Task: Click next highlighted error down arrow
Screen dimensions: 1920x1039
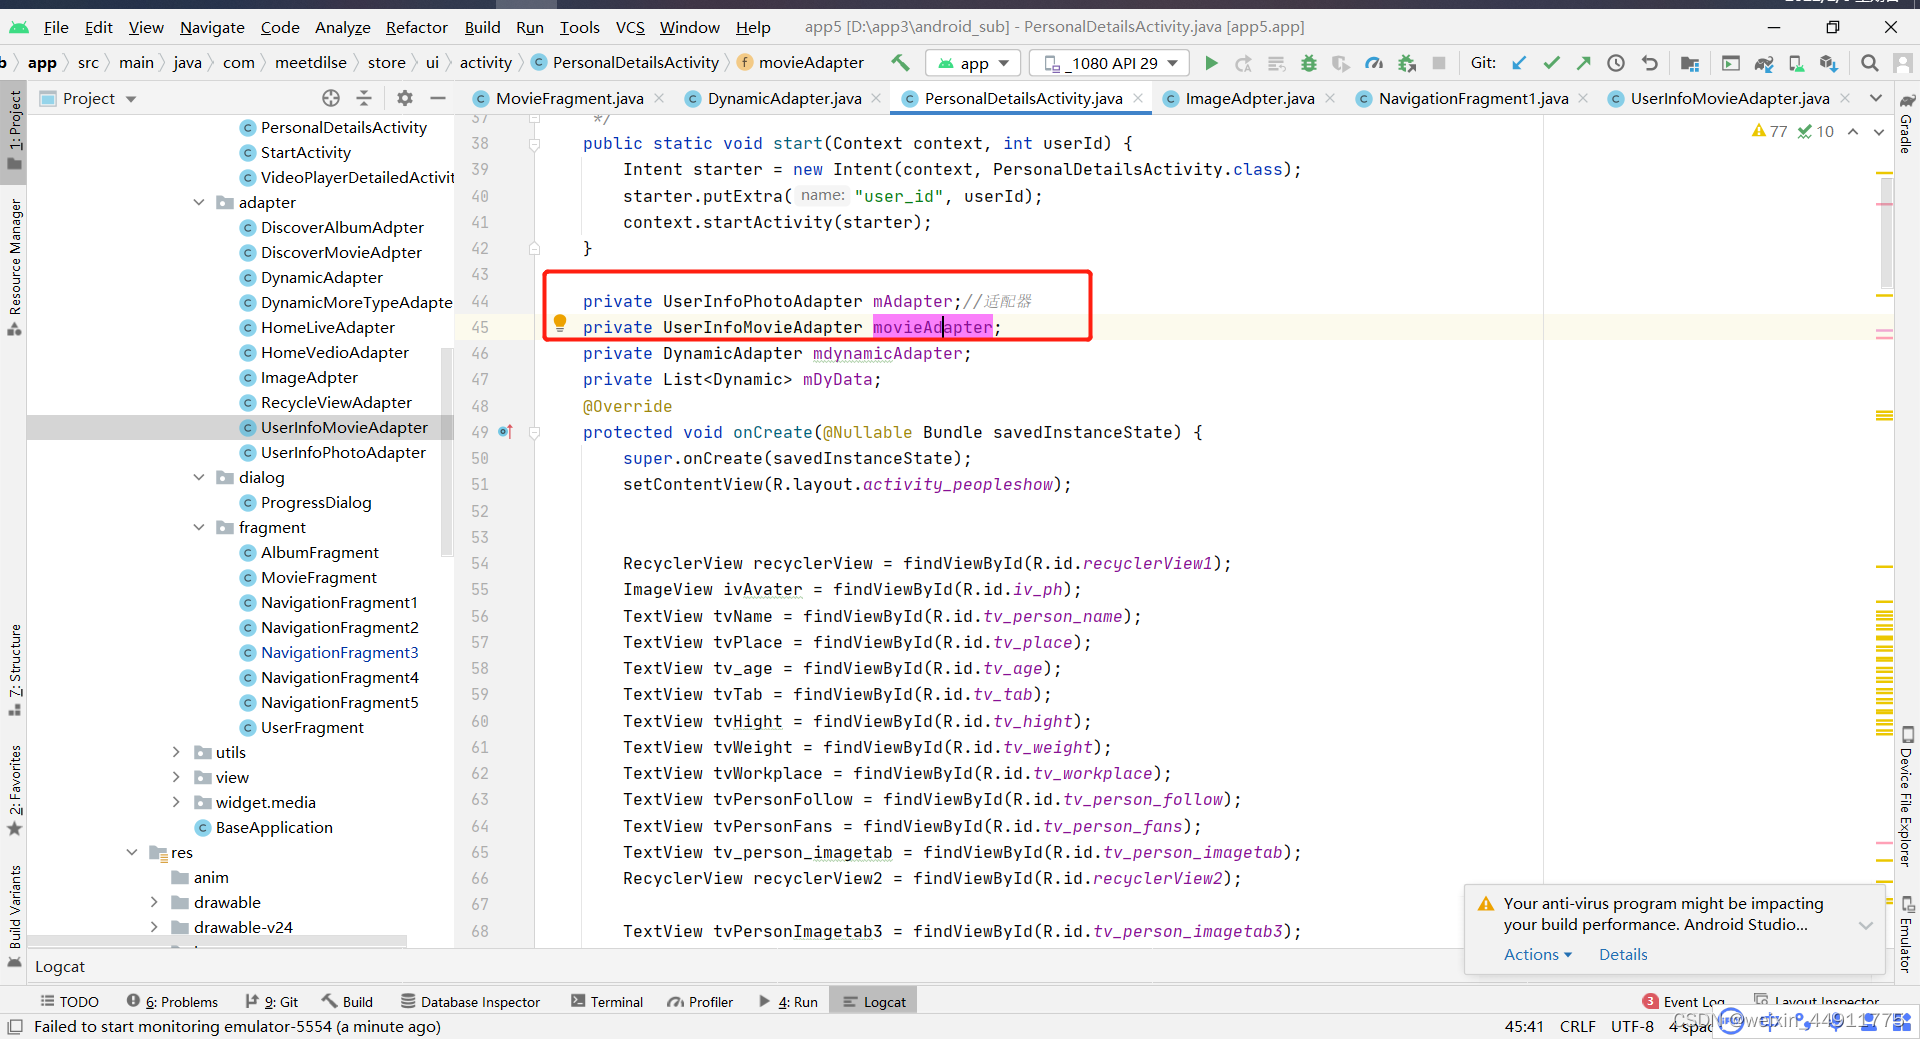Action: [x=1878, y=131]
